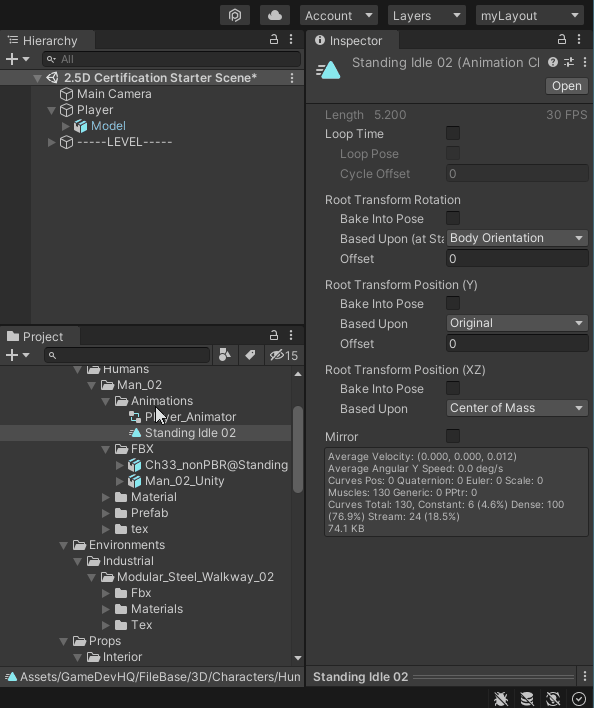Toggle the Inspector panel lock
The height and width of the screenshot is (708, 594).
pos(562,40)
